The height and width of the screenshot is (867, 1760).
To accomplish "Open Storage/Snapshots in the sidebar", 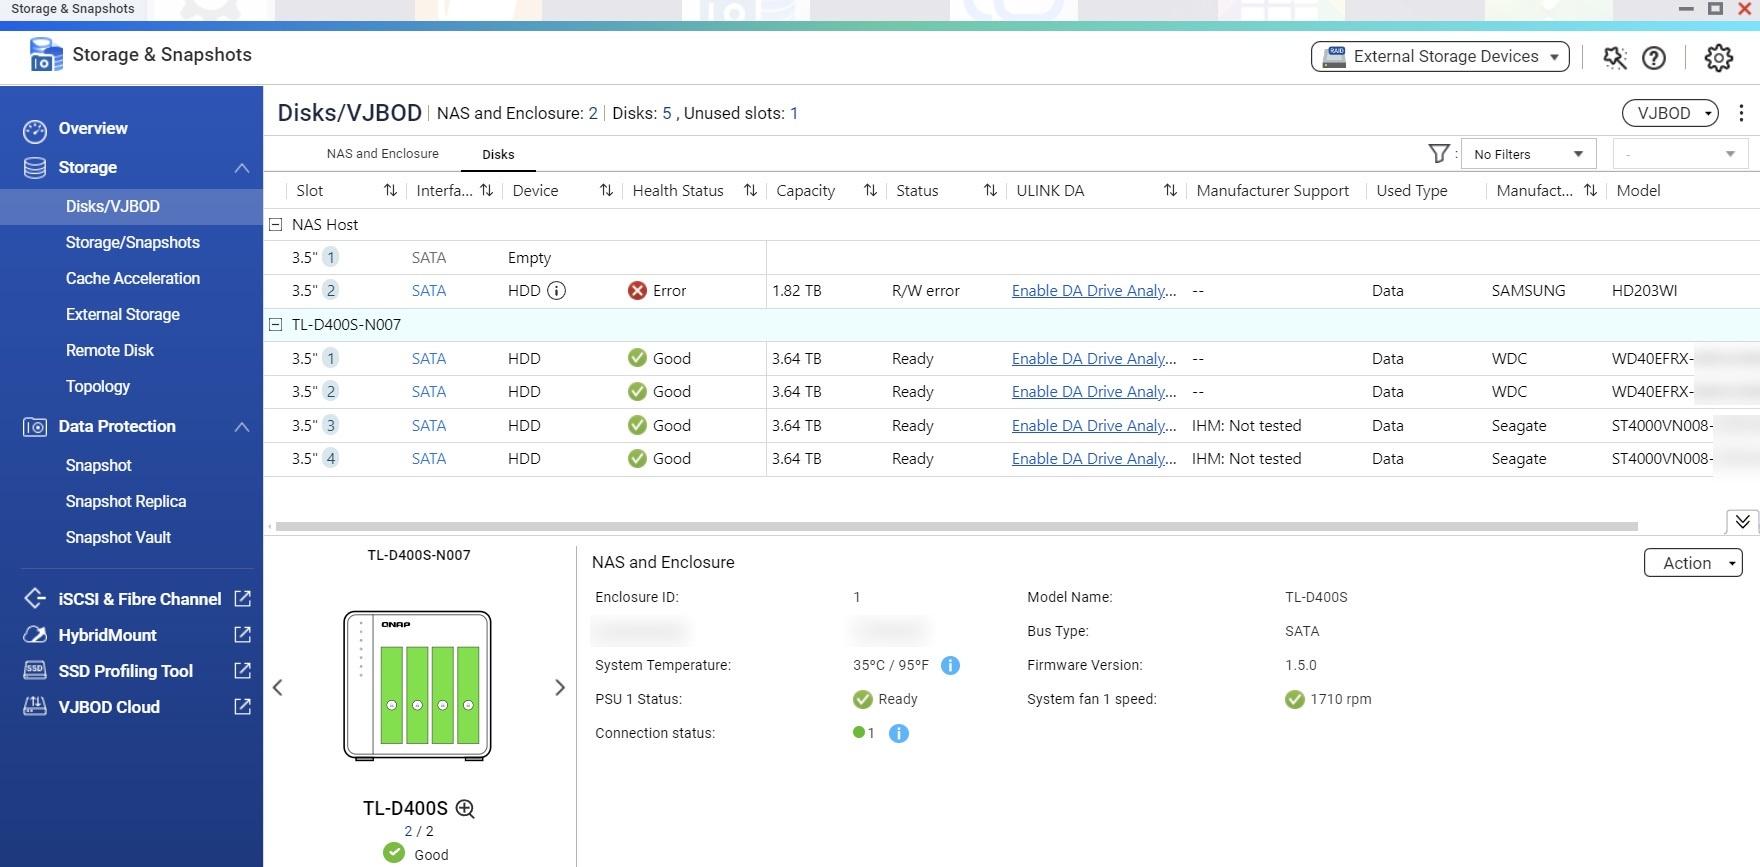I will click(132, 243).
